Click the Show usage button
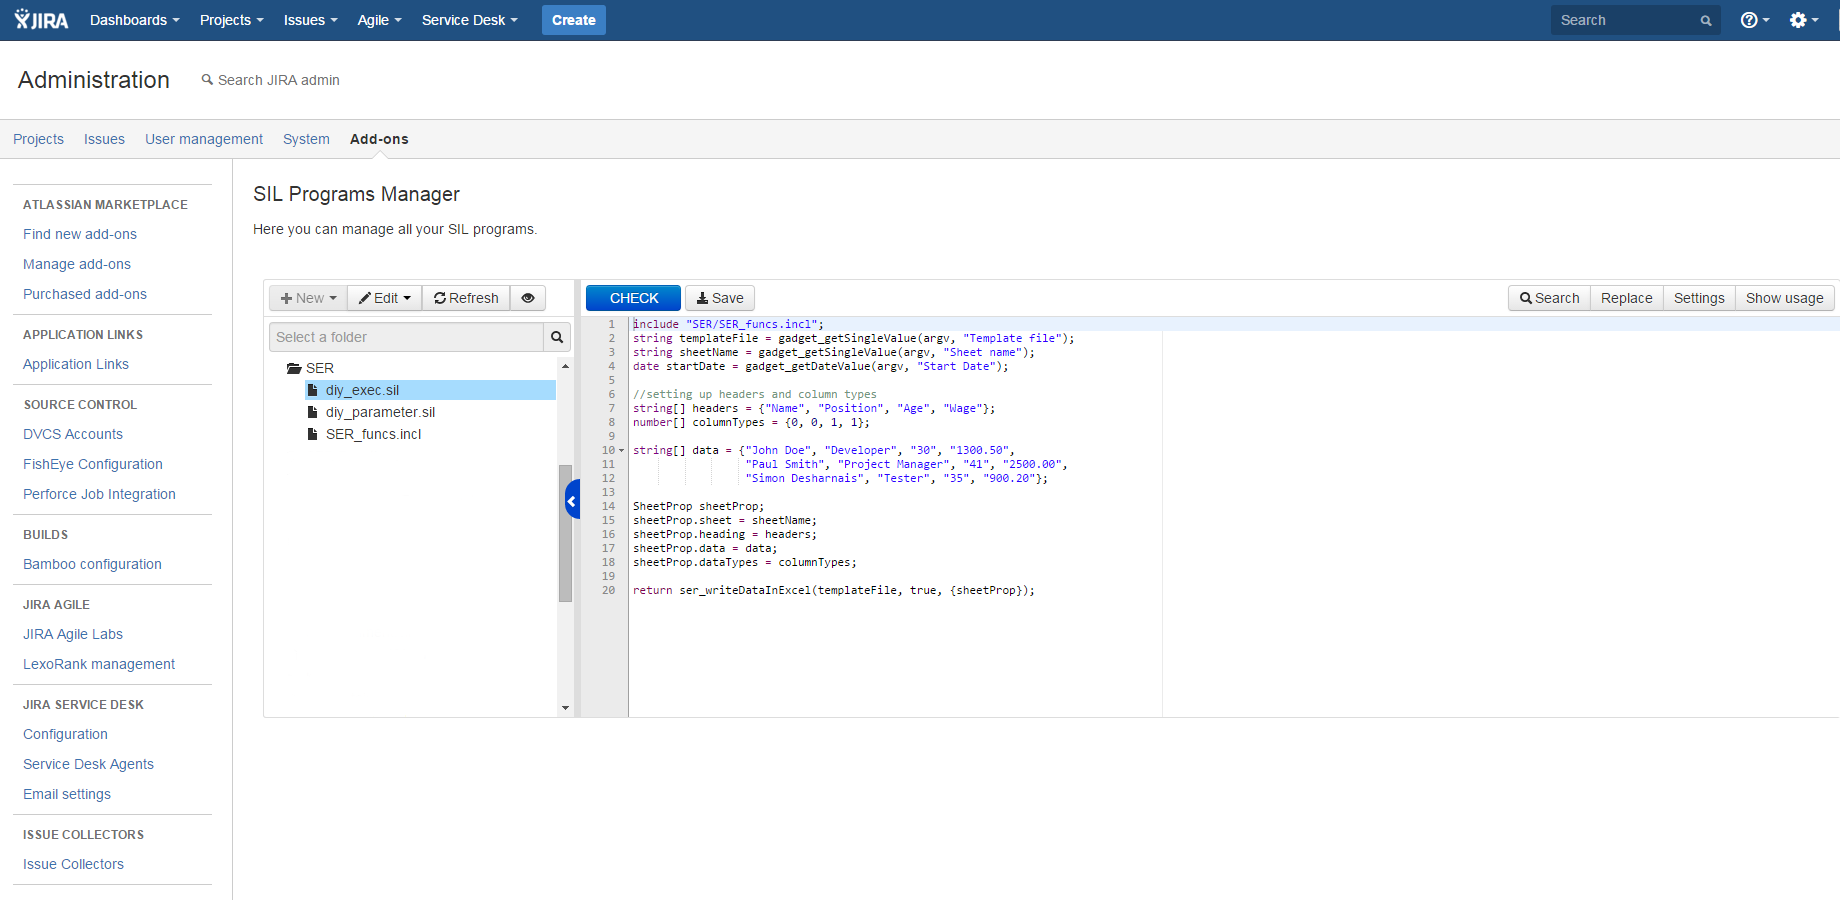Screen dimensions: 1840x900 (1785, 298)
